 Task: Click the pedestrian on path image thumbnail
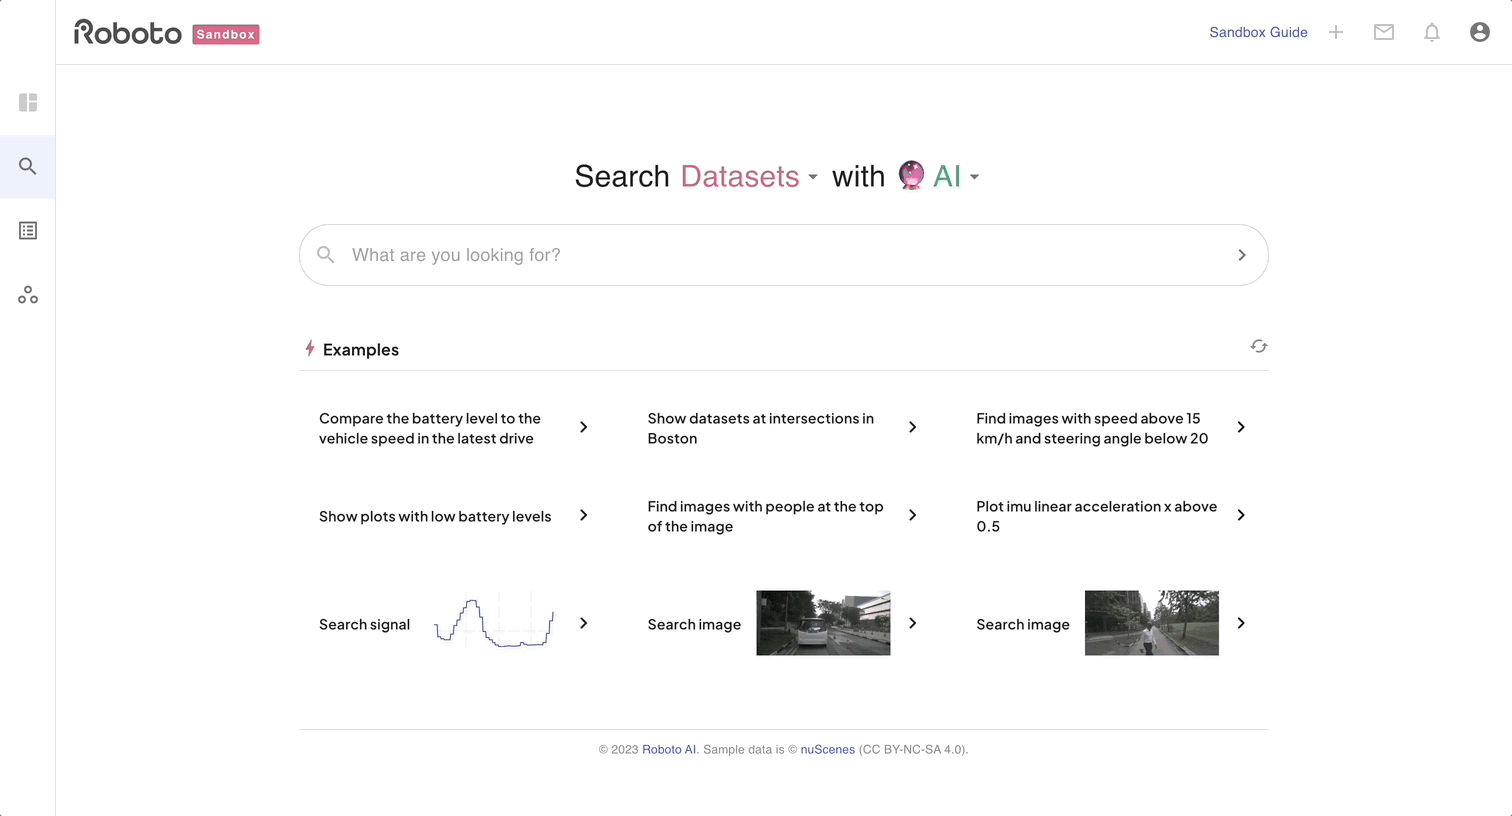coord(1152,623)
